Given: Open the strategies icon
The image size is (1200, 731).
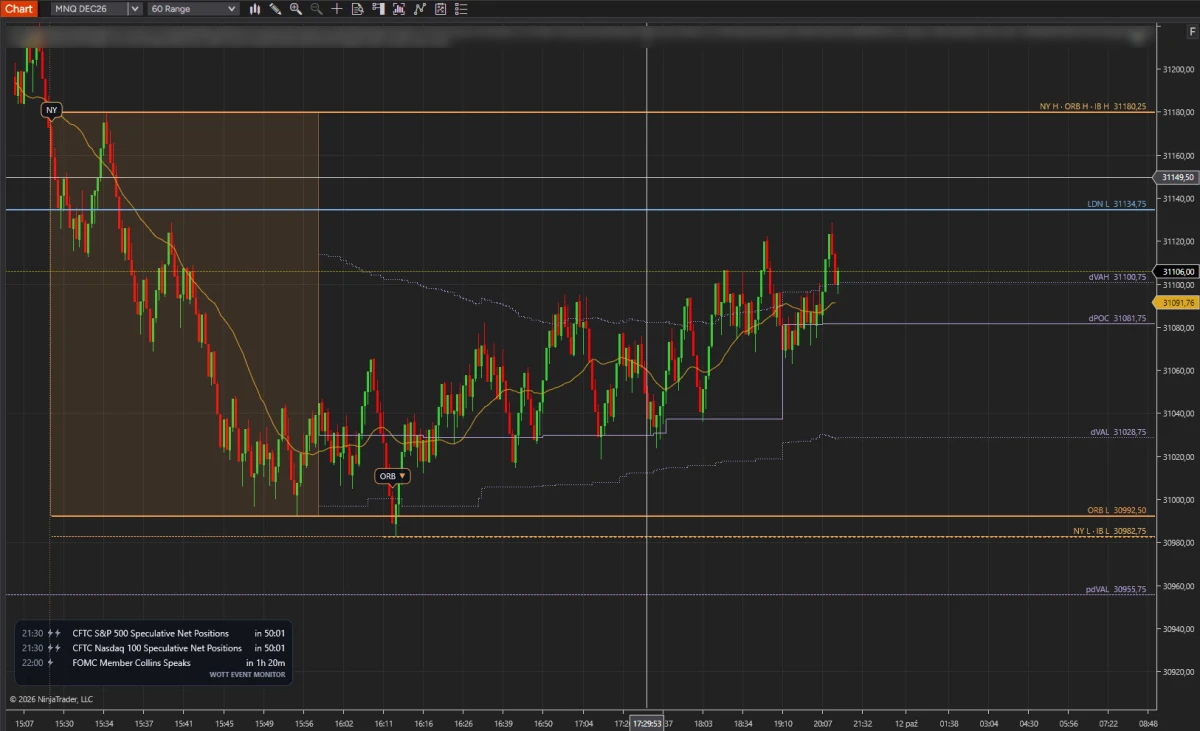Looking at the screenshot, I should tap(440, 9).
